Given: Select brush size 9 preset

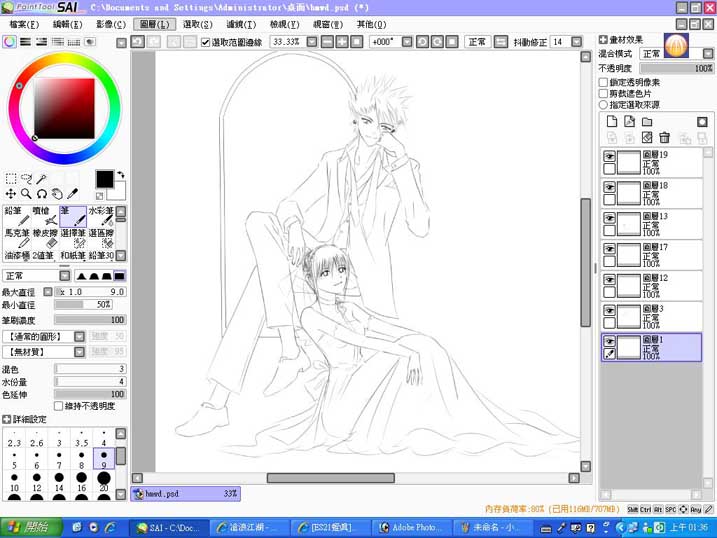Looking at the screenshot, I should pos(104,458).
